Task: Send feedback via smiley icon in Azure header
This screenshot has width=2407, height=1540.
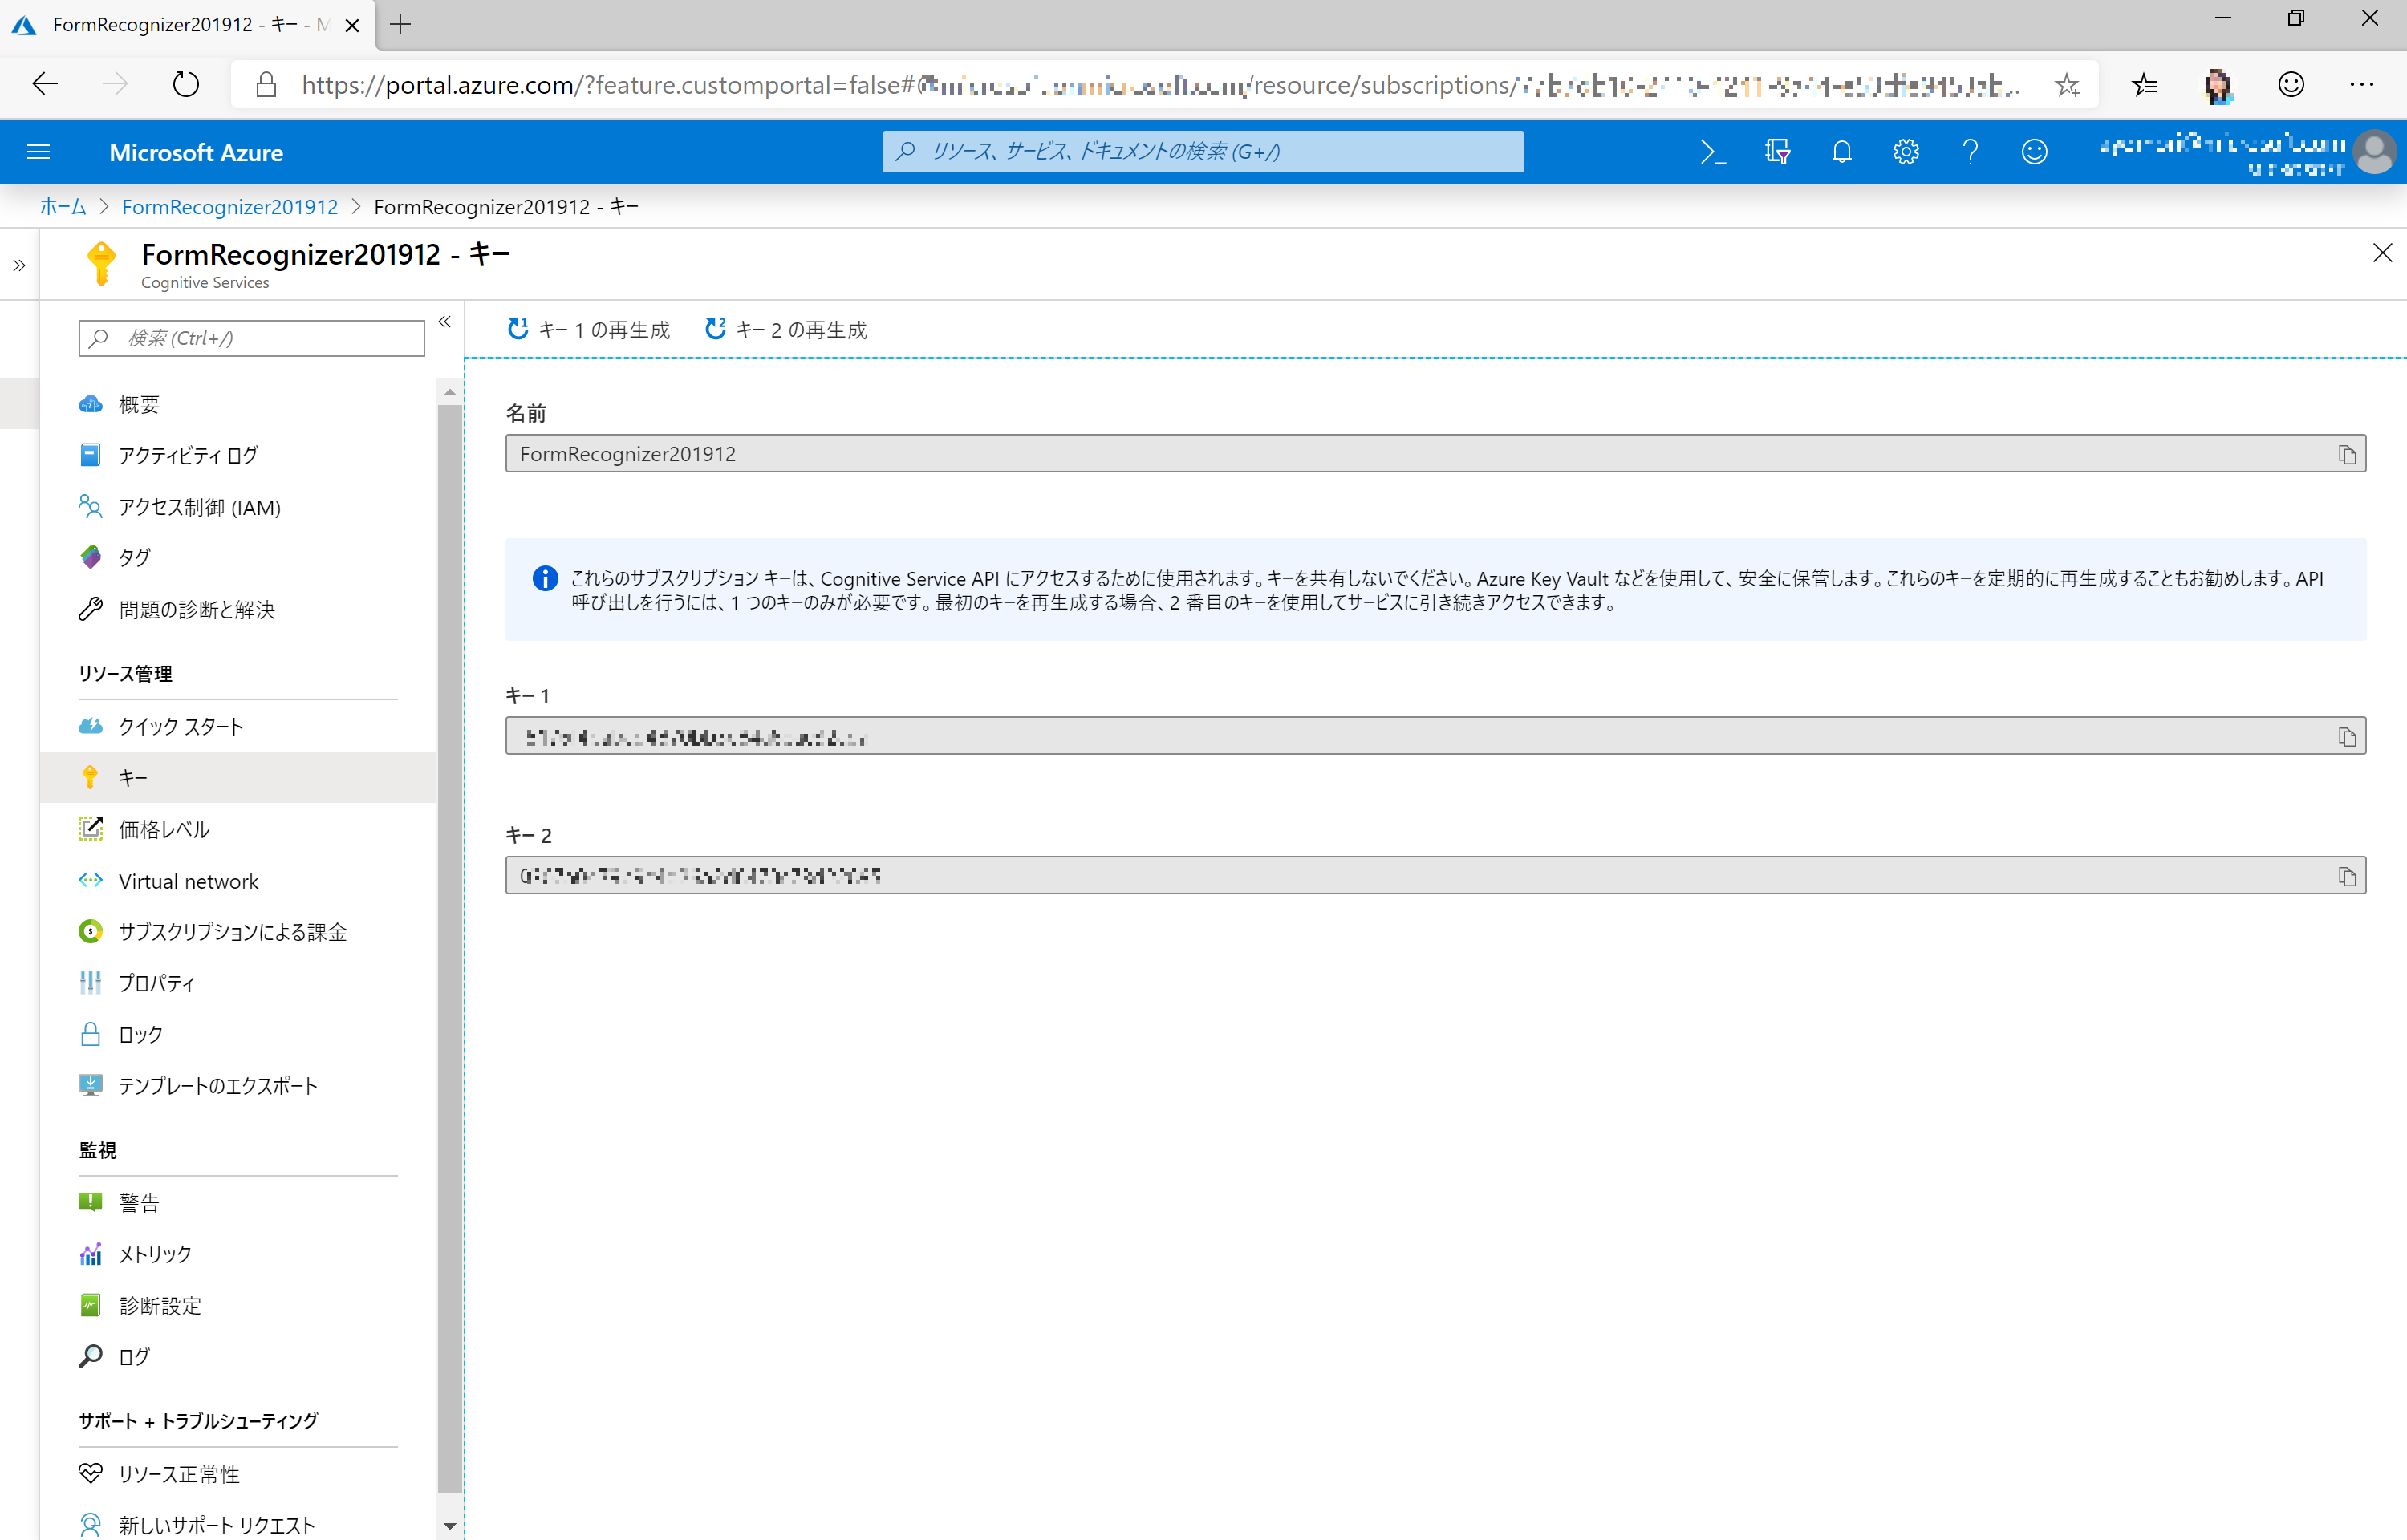Action: [x=2034, y=152]
